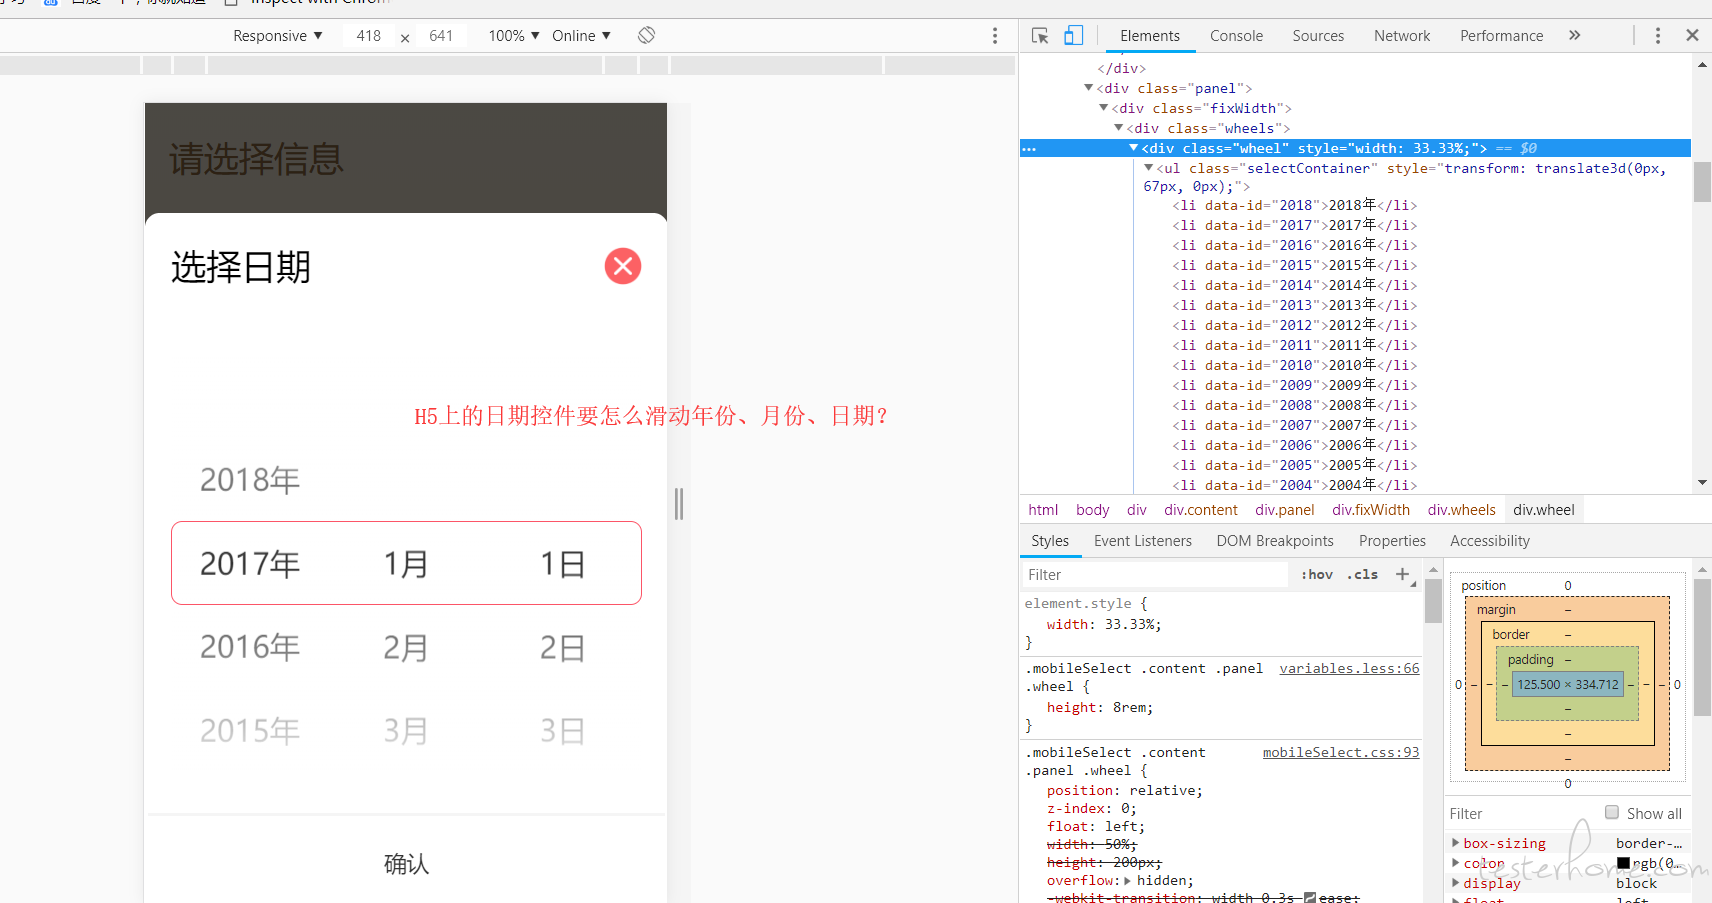Click the 确认 confirm button

click(406, 864)
